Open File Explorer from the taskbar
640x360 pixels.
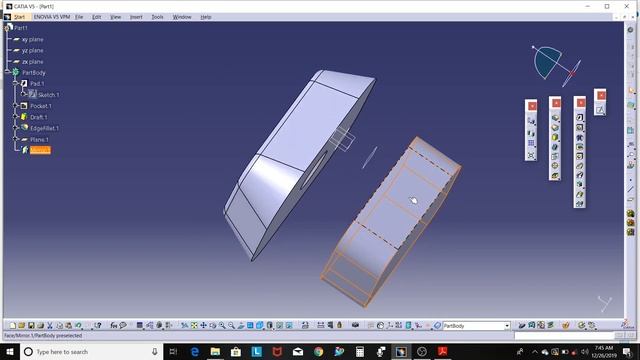215,351
